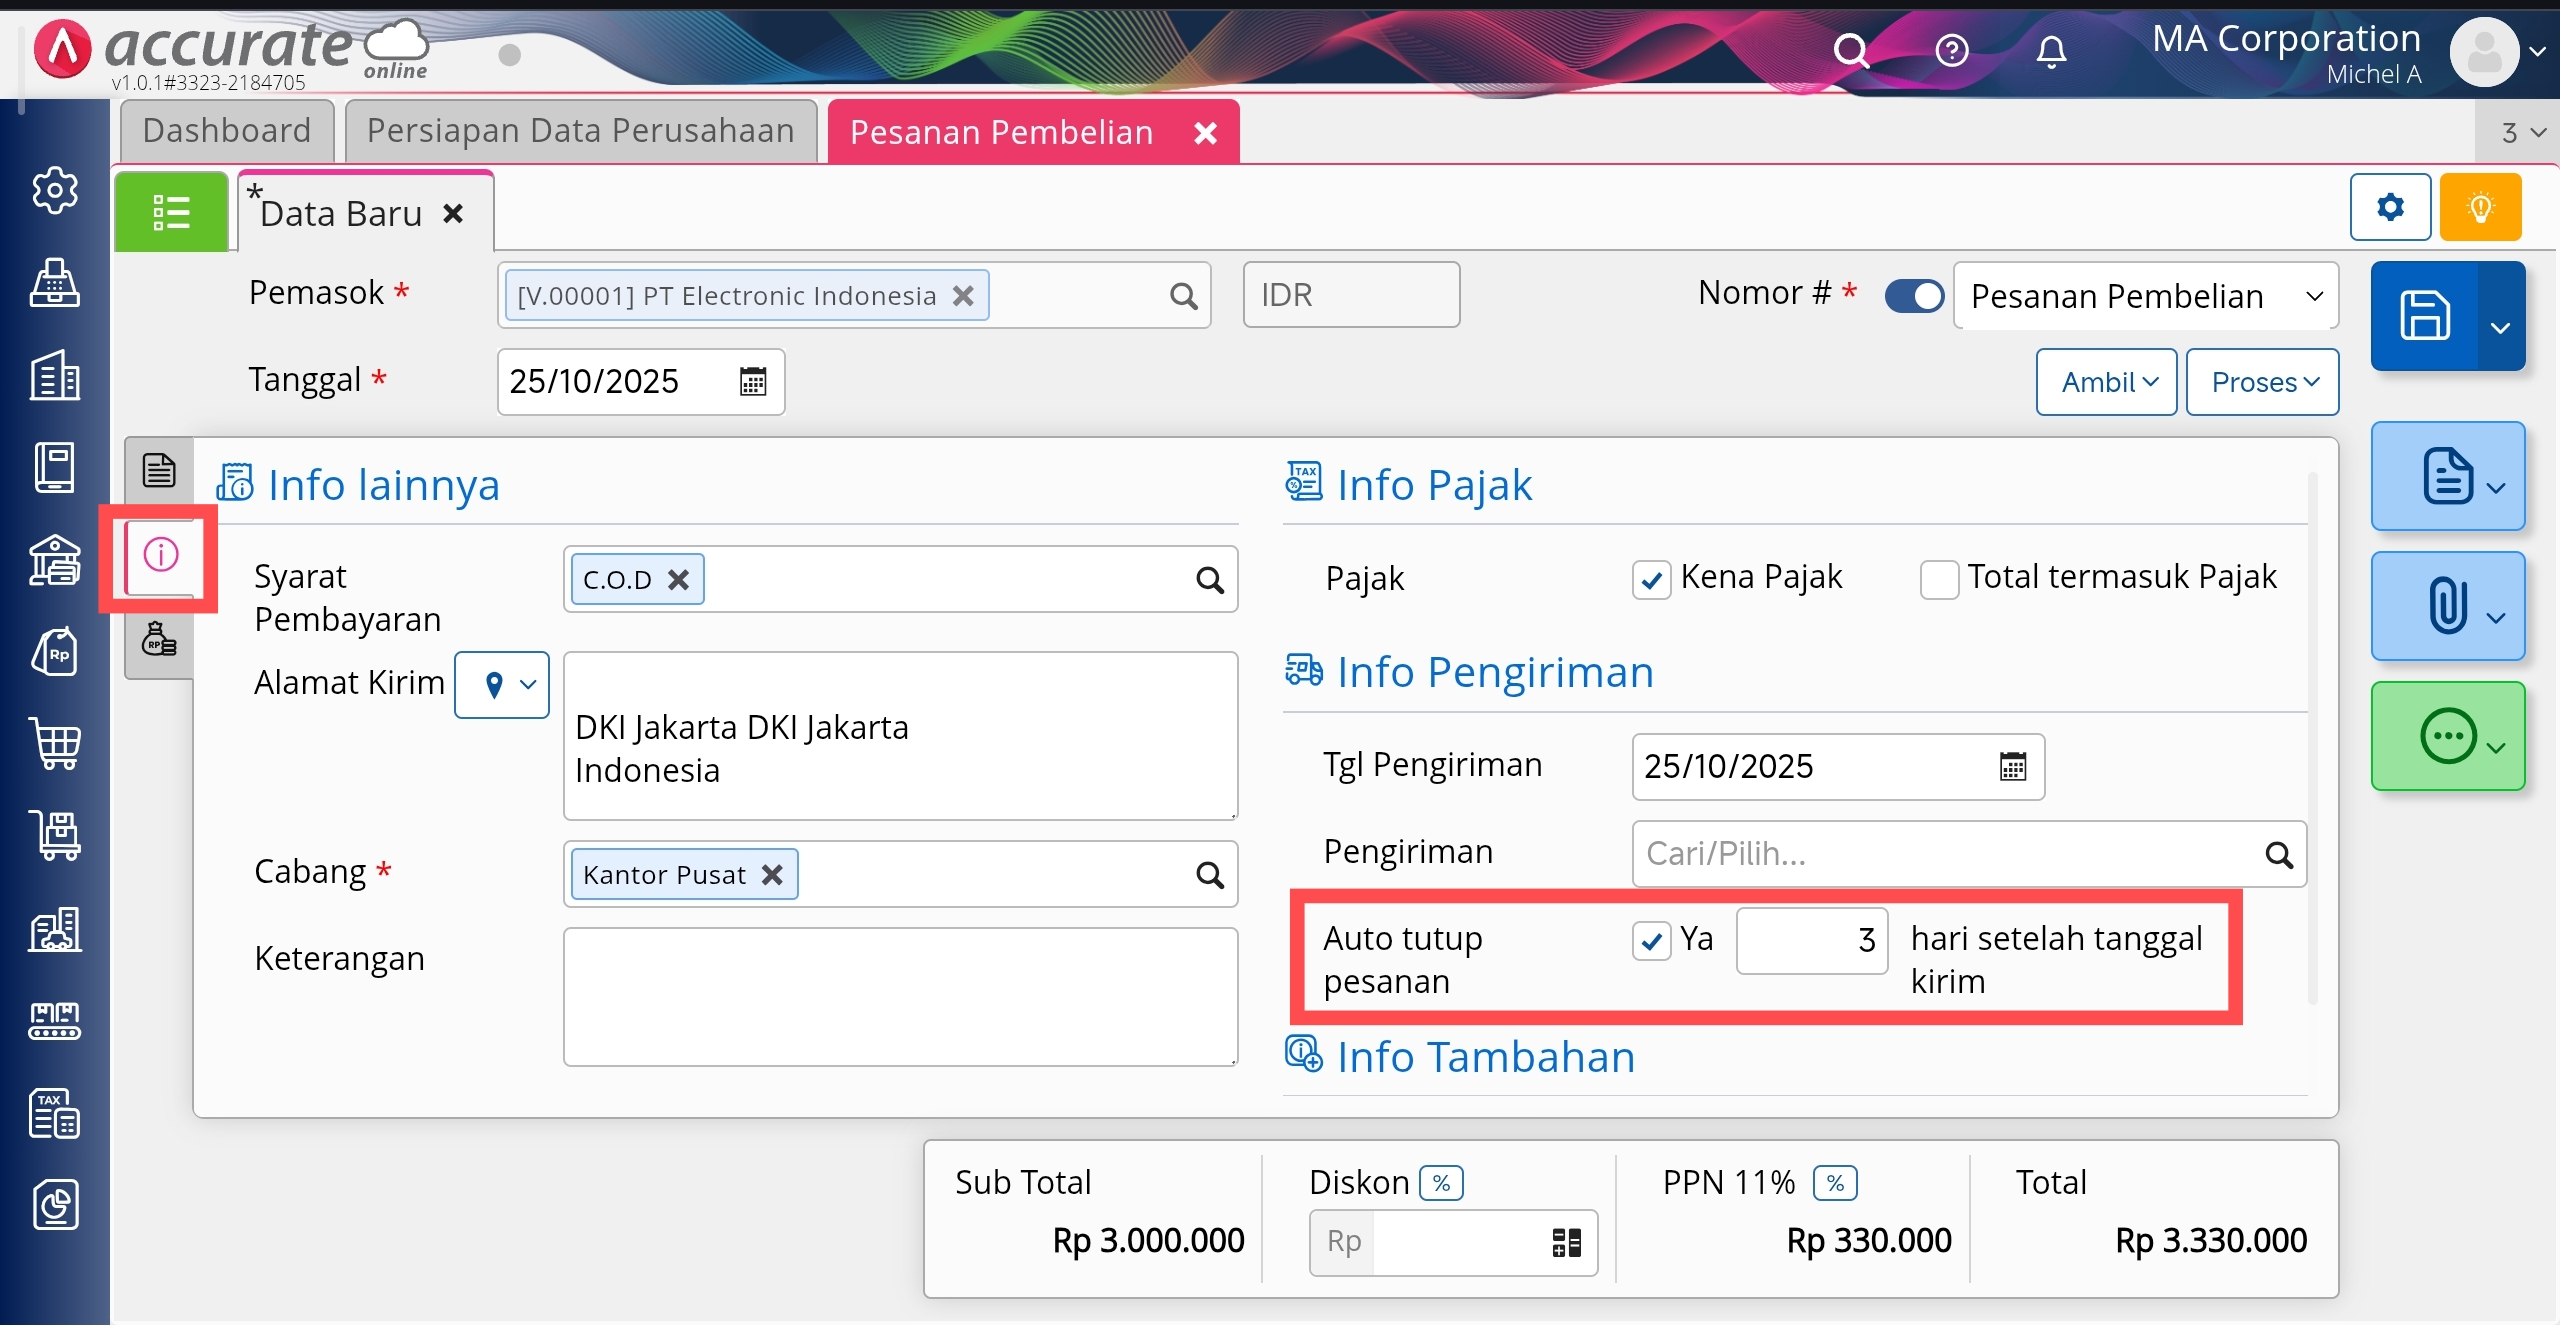The width and height of the screenshot is (2560, 1333).
Task: Open the notification bell
Action: pos(2051,50)
